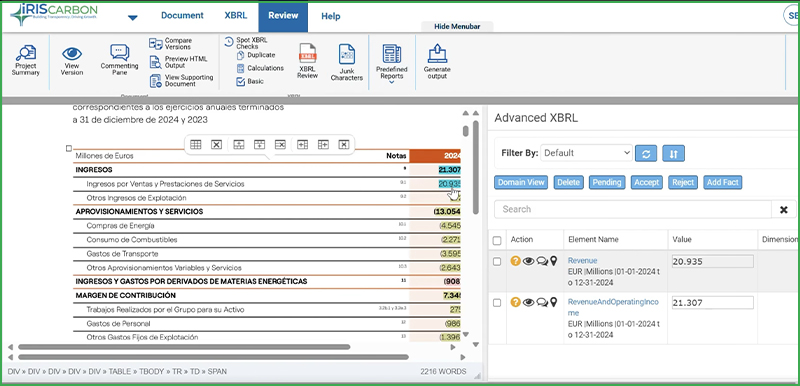Image resolution: width=800 pixels, height=386 pixels.
Task: Click Generate output
Action: click(437, 61)
